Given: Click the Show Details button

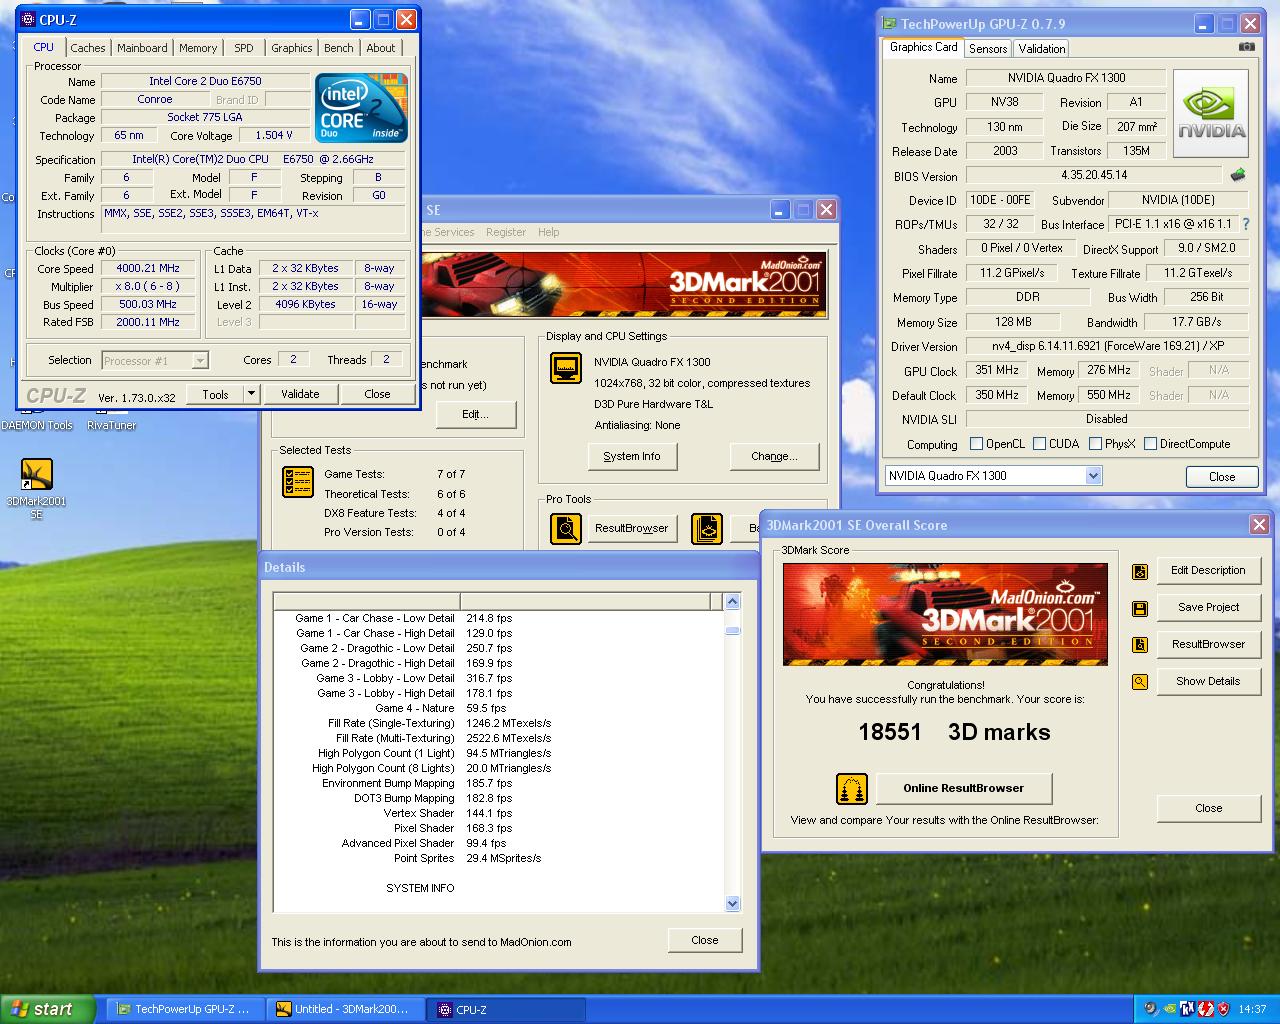Looking at the screenshot, I should pos(1208,681).
